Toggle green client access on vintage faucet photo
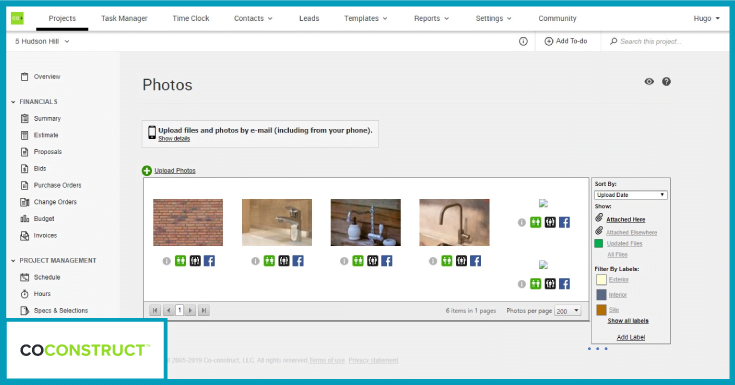Image resolution: width=735 pixels, height=385 pixels. click(x=358, y=261)
